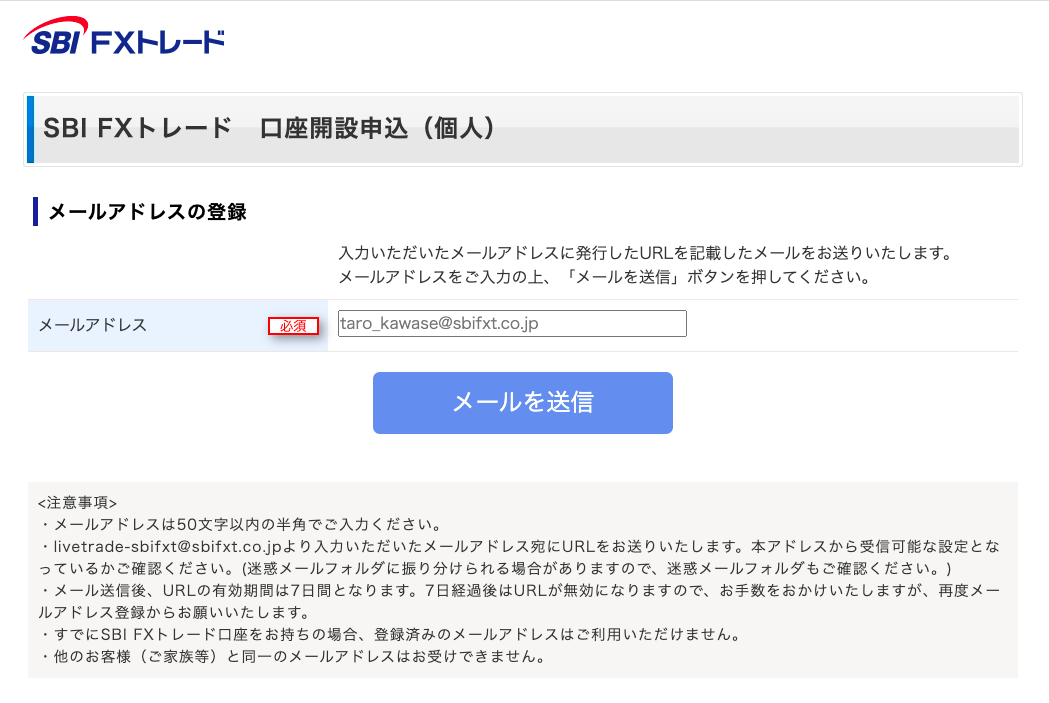
Task: Click the red 必須 badge
Action: pos(293,326)
